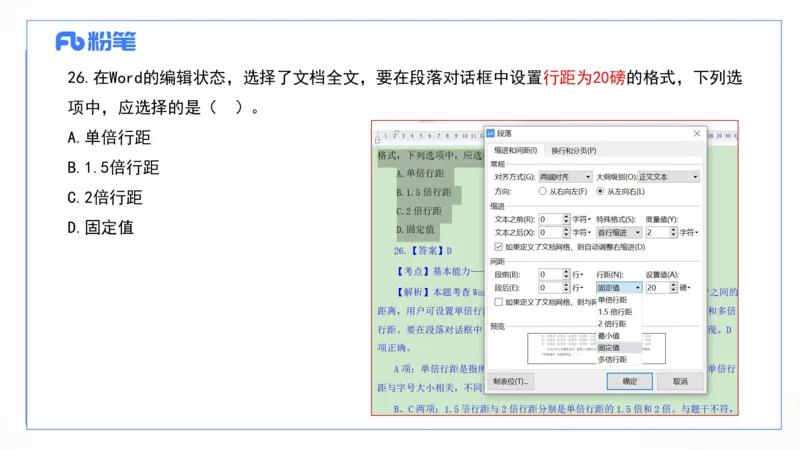Click option D. 固定值 on the slide

pyautogui.click(x=101, y=228)
